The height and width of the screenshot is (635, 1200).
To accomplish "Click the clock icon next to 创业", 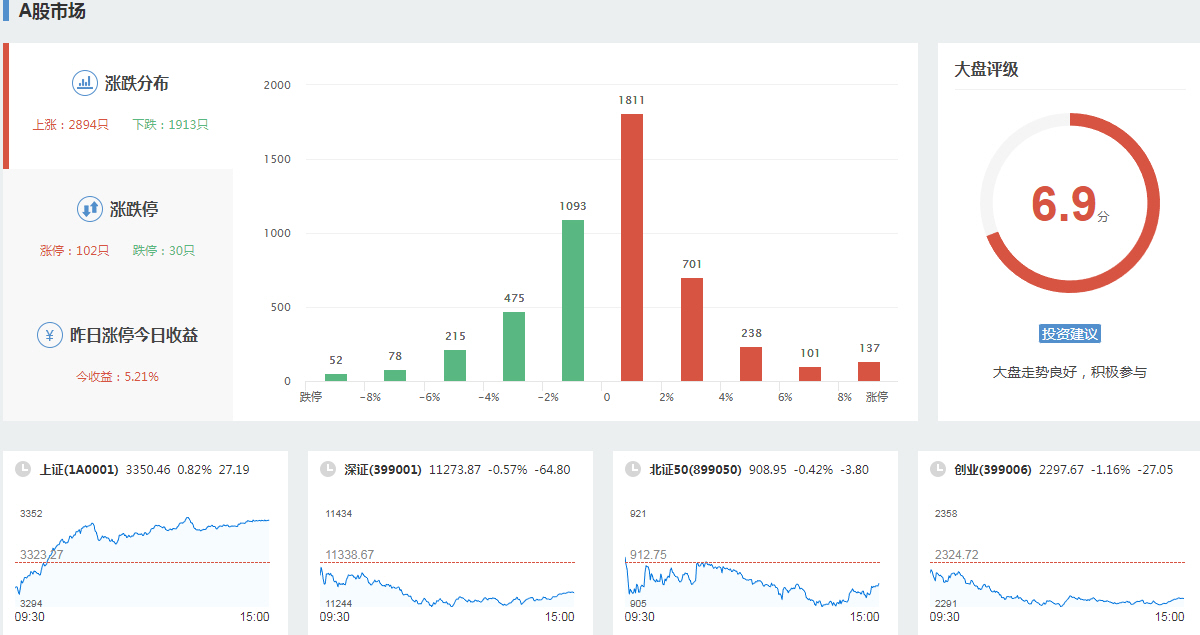I will tap(937, 469).
